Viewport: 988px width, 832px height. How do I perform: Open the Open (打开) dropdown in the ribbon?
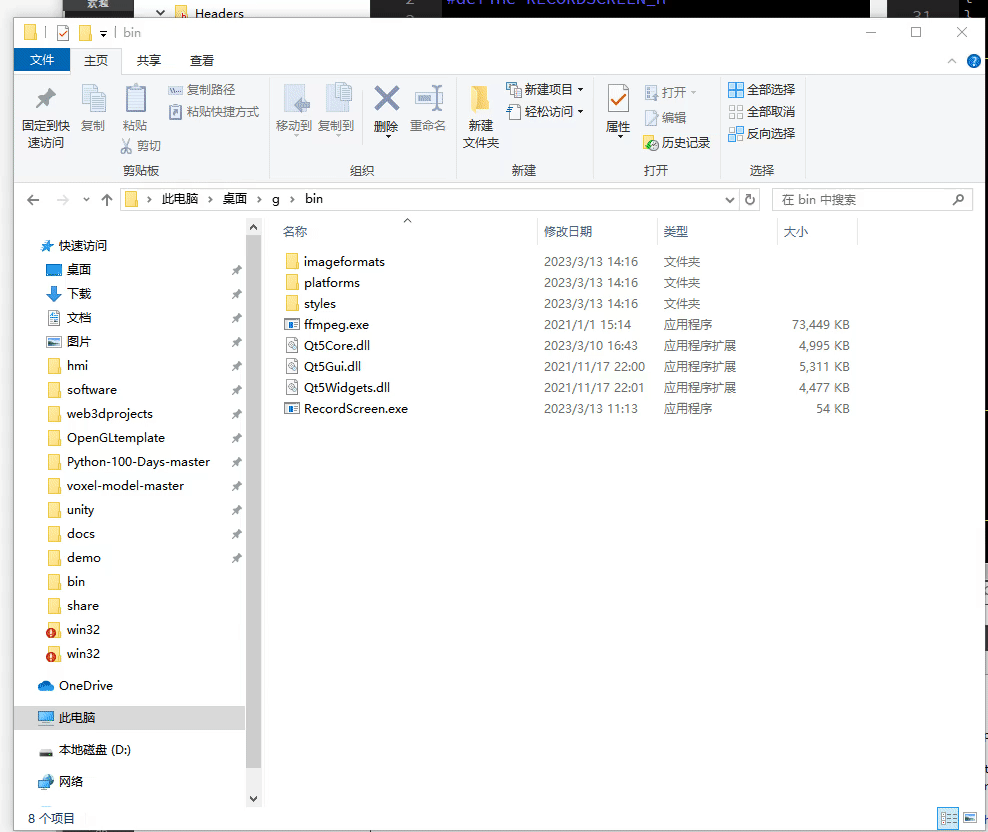pyautogui.click(x=670, y=93)
